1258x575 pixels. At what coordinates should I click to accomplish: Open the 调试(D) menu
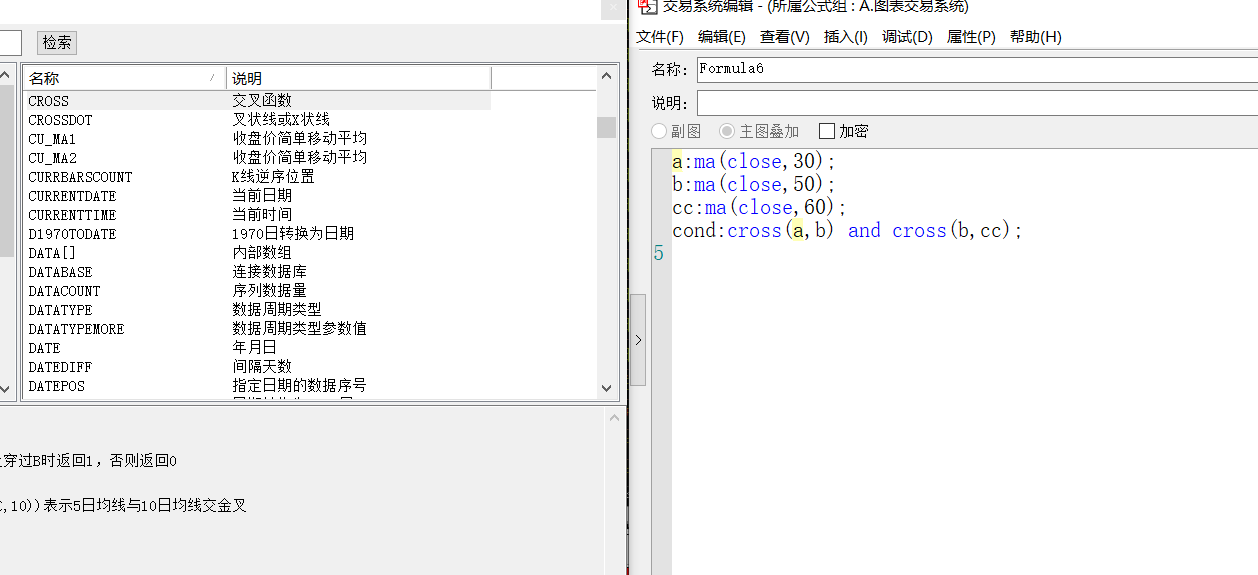pyautogui.click(x=907, y=37)
